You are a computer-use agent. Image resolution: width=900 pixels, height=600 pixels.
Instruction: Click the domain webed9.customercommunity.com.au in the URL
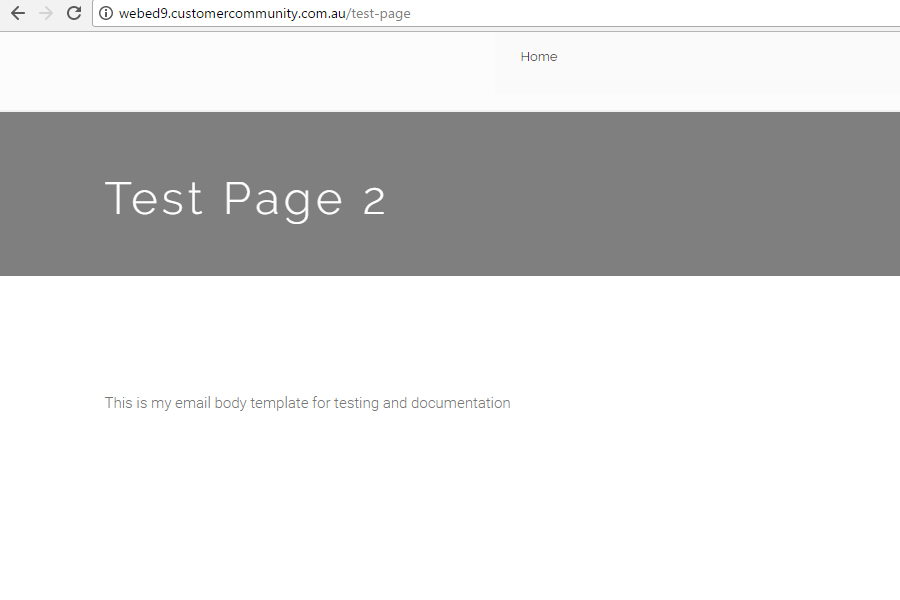pyautogui.click(x=232, y=14)
